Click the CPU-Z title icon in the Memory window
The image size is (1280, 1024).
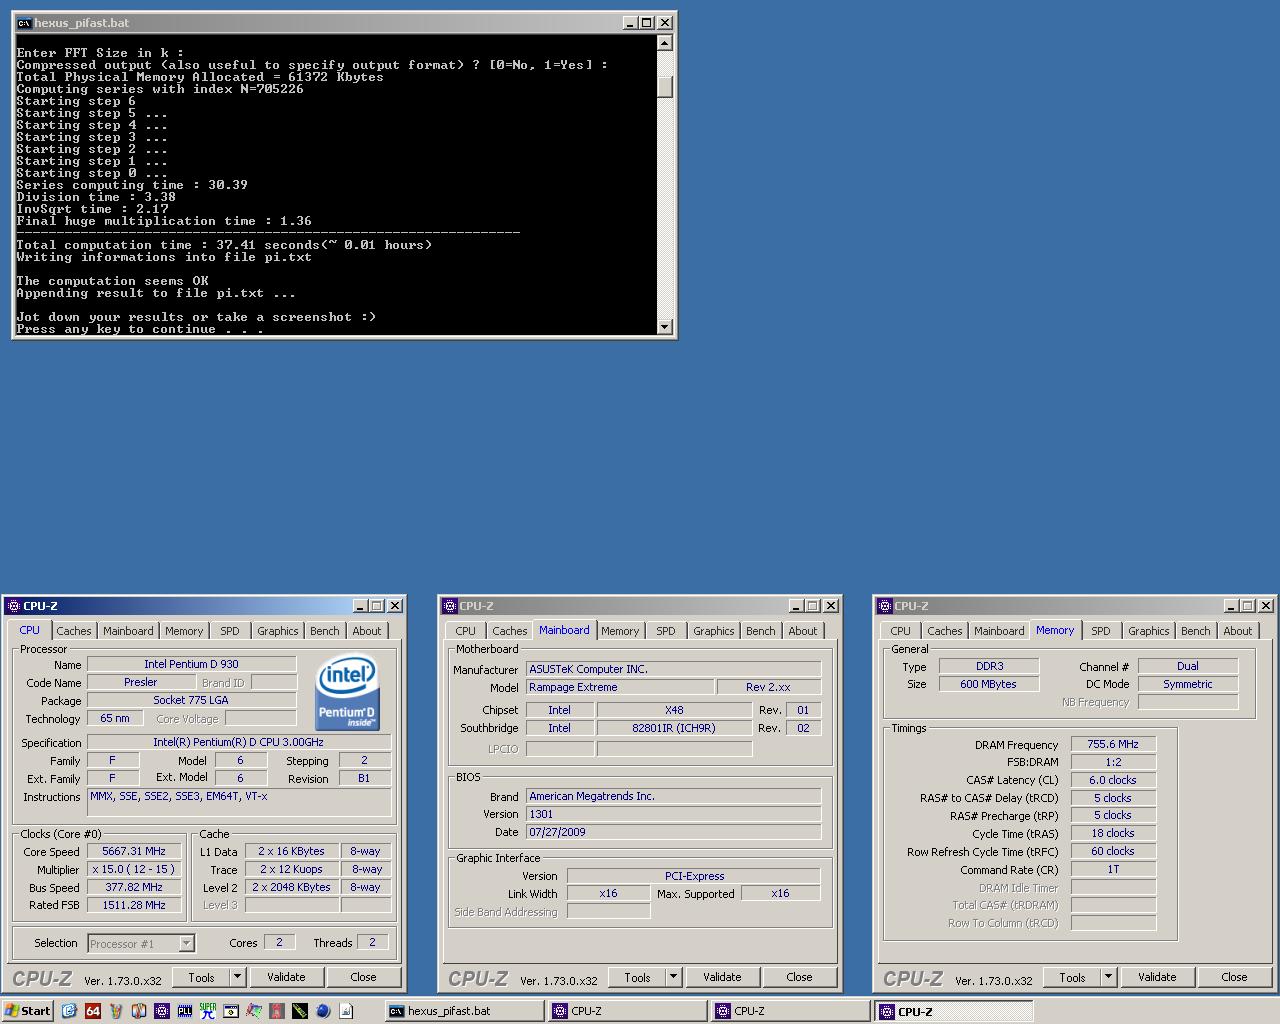[884, 606]
